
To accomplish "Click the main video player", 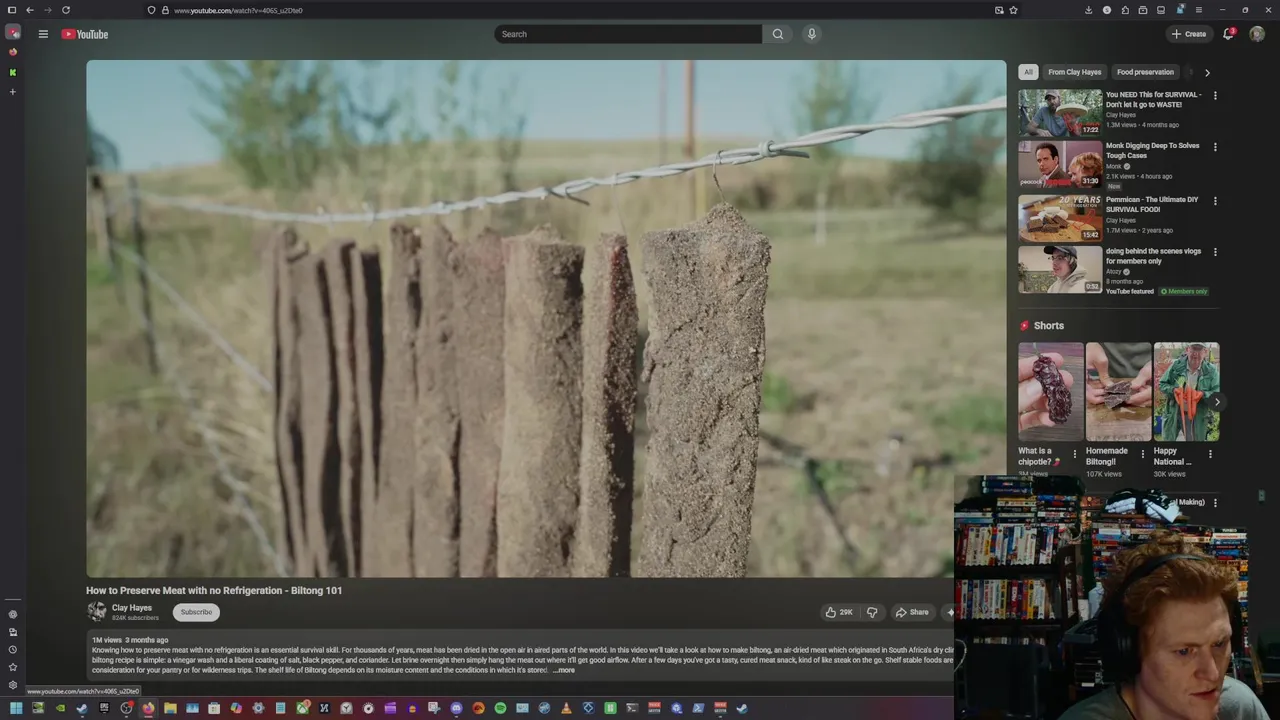I will coord(546,318).
